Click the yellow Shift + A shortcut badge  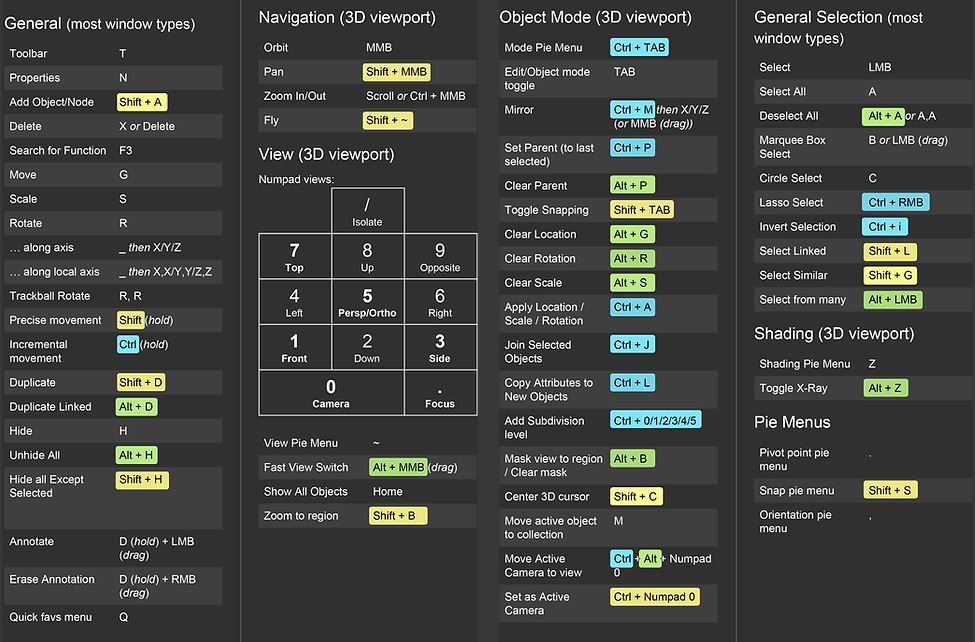point(142,102)
